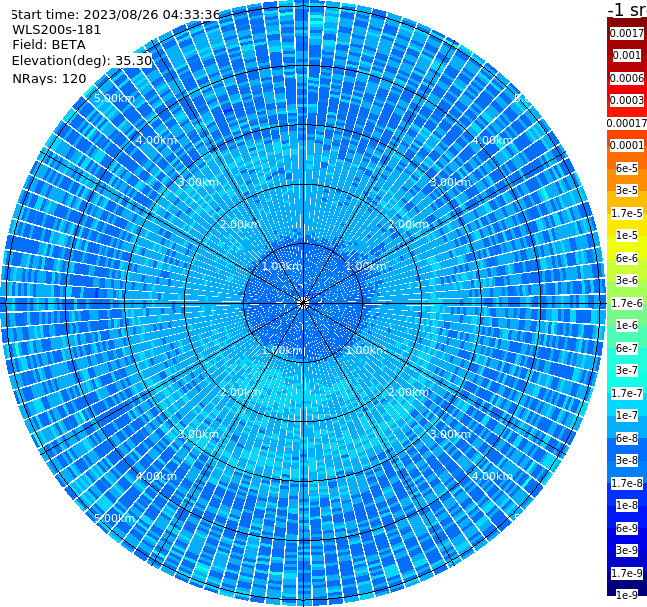Select the 1.7e-7 colorbar value
This screenshot has height=607, width=647.
(x=627, y=393)
